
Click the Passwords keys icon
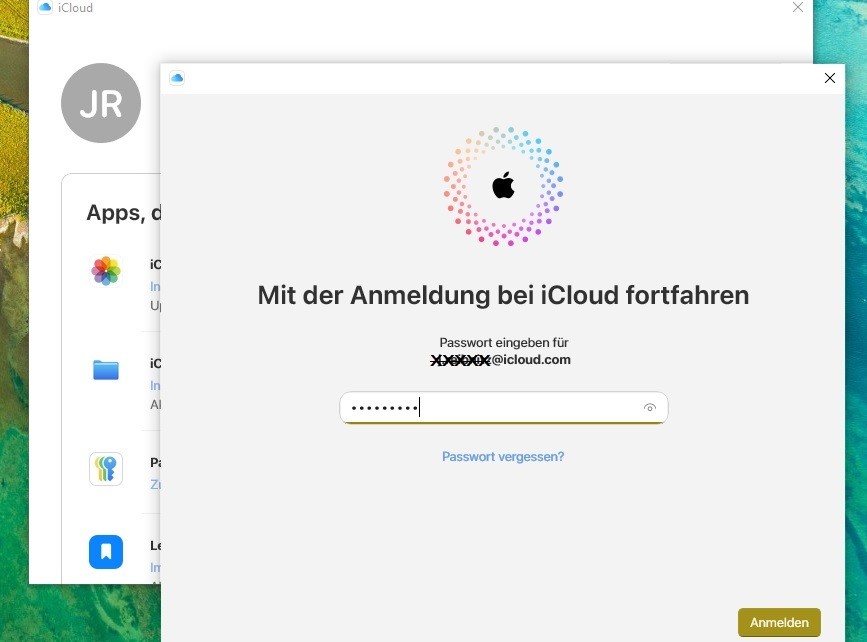pyautogui.click(x=106, y=469)
